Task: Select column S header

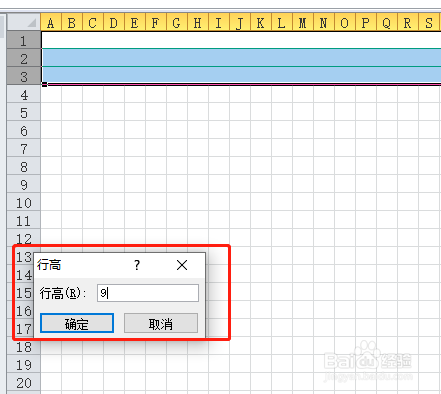Action: coord(430,23)
